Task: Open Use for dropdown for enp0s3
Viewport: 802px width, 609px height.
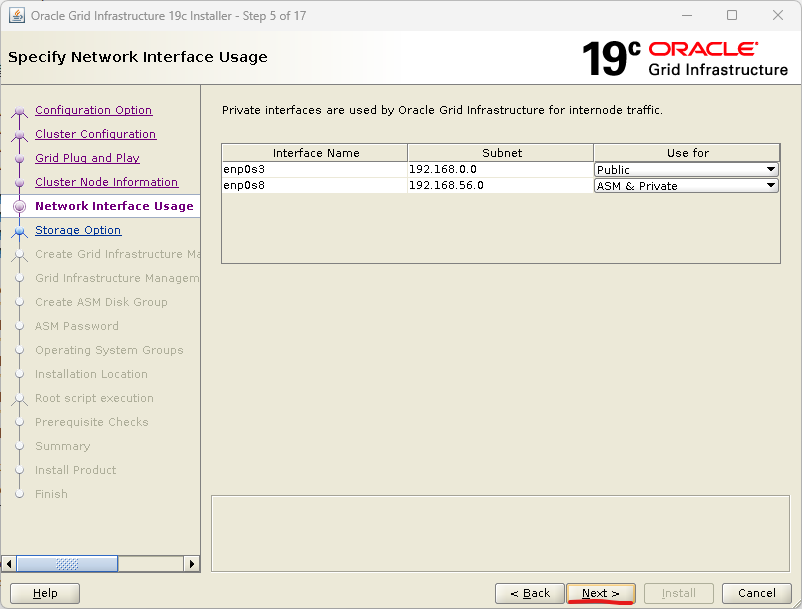Action: pos(686,170)
